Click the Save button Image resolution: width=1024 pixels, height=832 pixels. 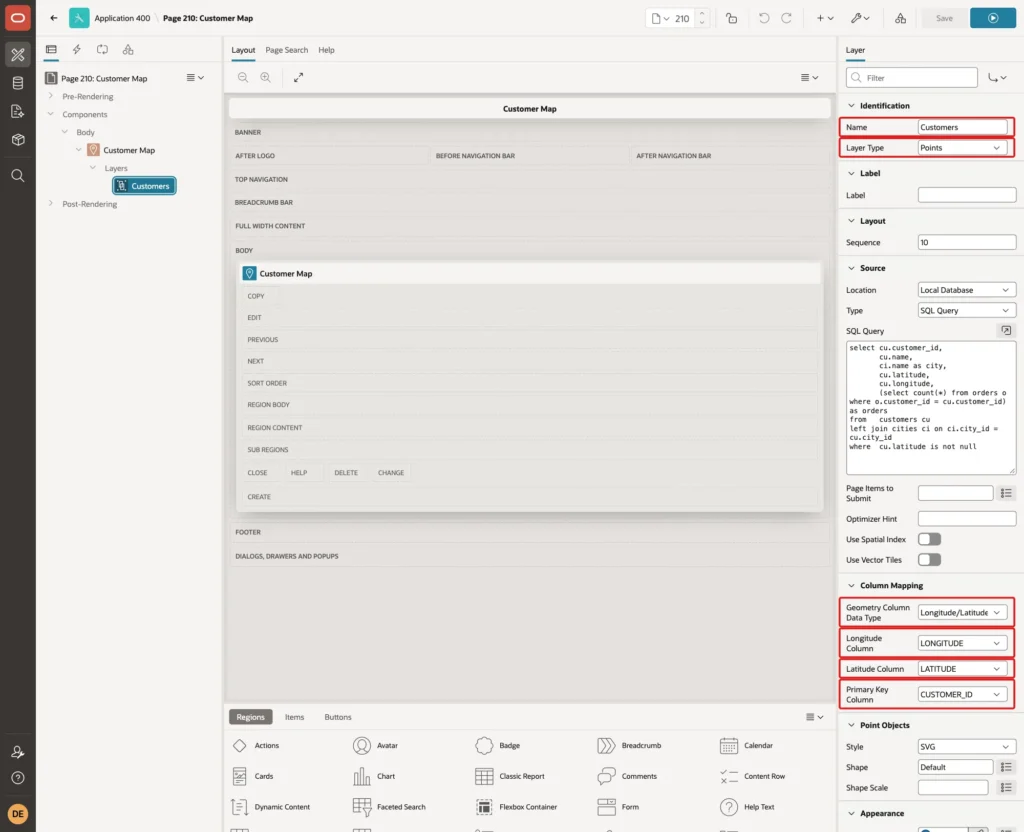944,18
